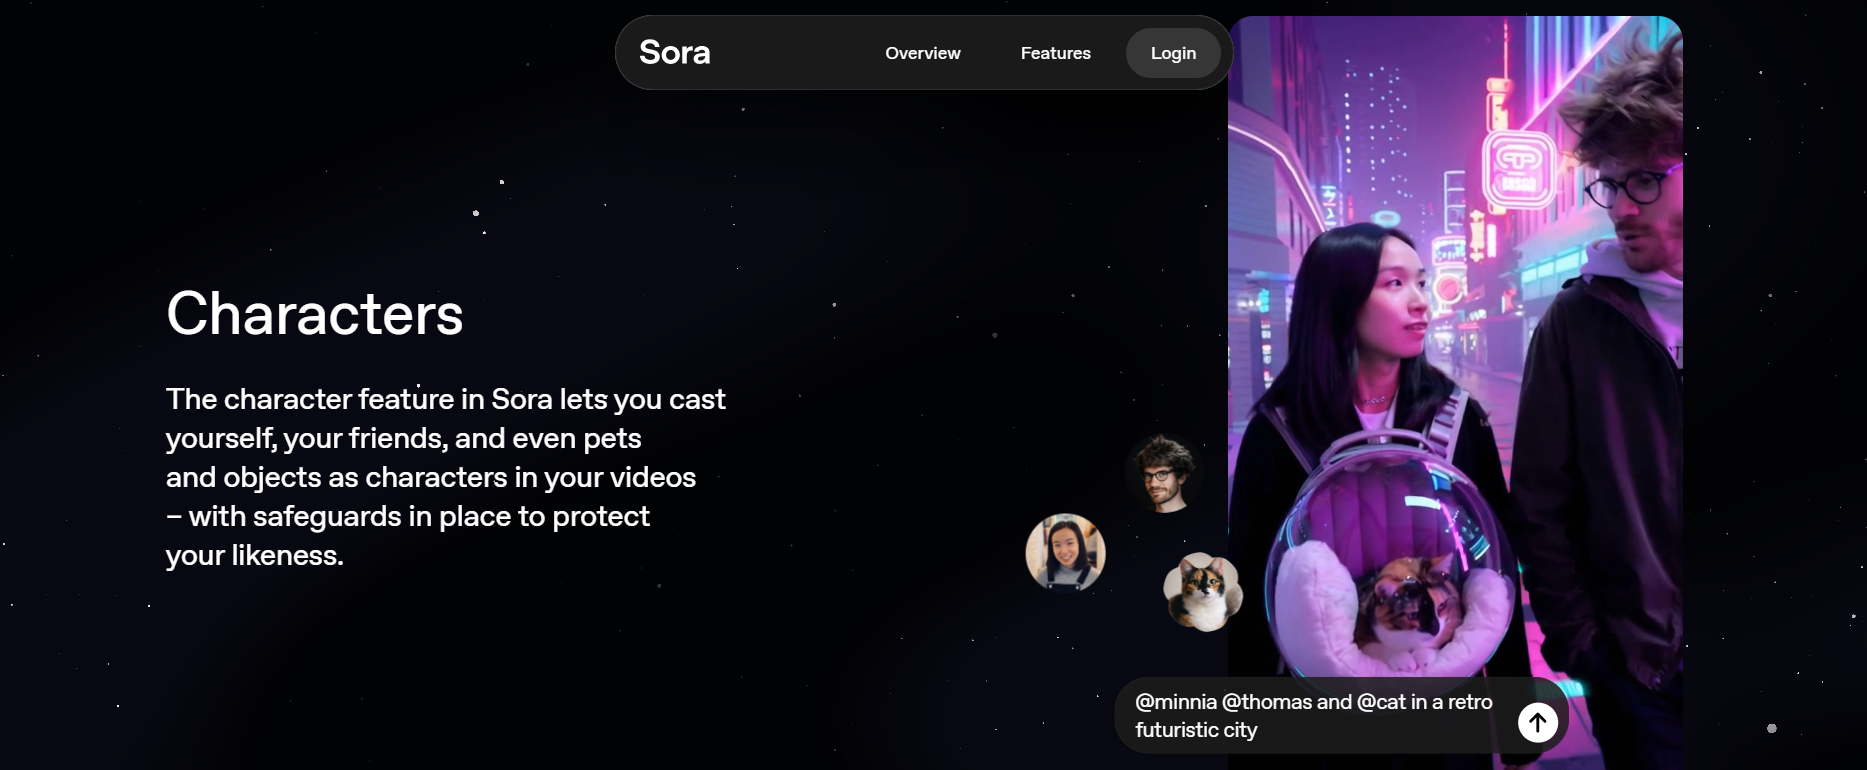The image size is (1867, 770).
Task: Open the Overview nav item
Action: tap(922, 53)
